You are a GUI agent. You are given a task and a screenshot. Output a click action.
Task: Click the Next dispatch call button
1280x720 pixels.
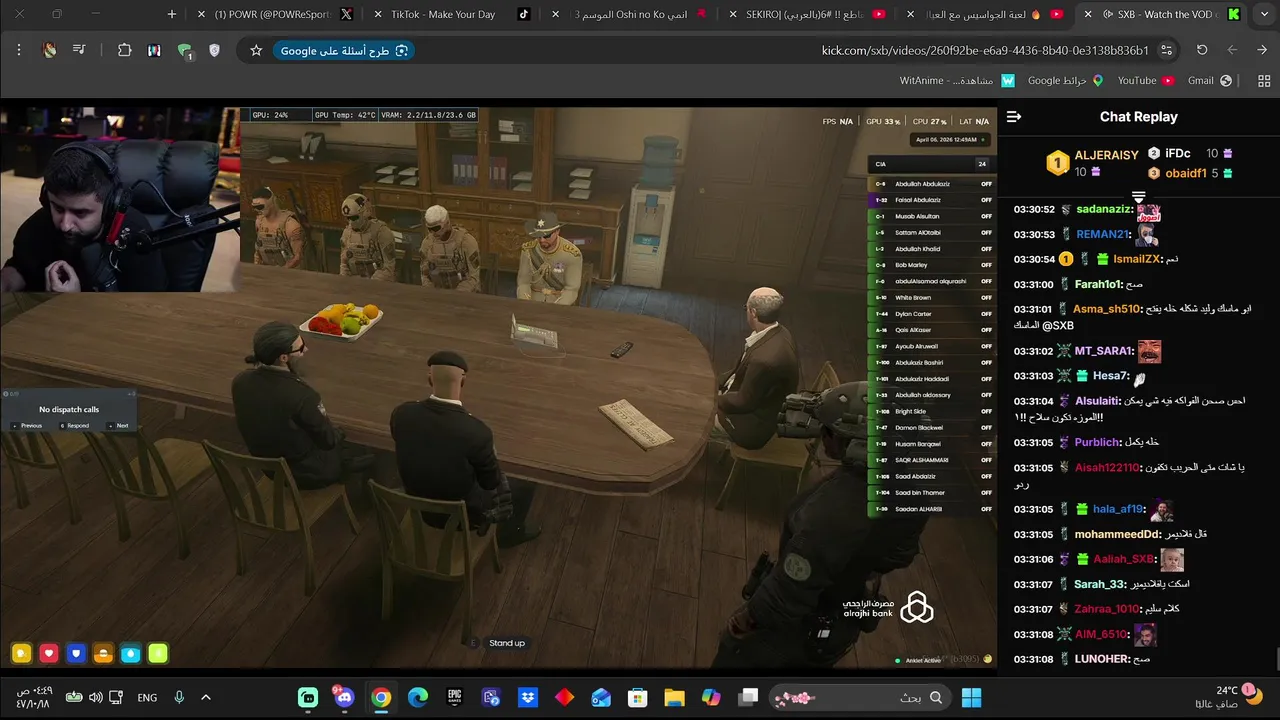118,425
